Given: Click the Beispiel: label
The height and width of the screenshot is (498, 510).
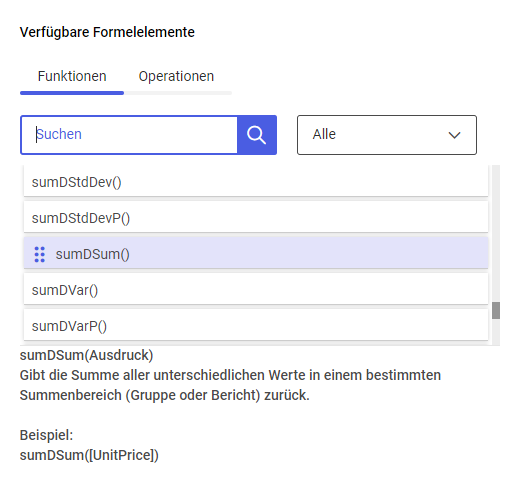Looking at the screenshot, I should pos(46,435).
